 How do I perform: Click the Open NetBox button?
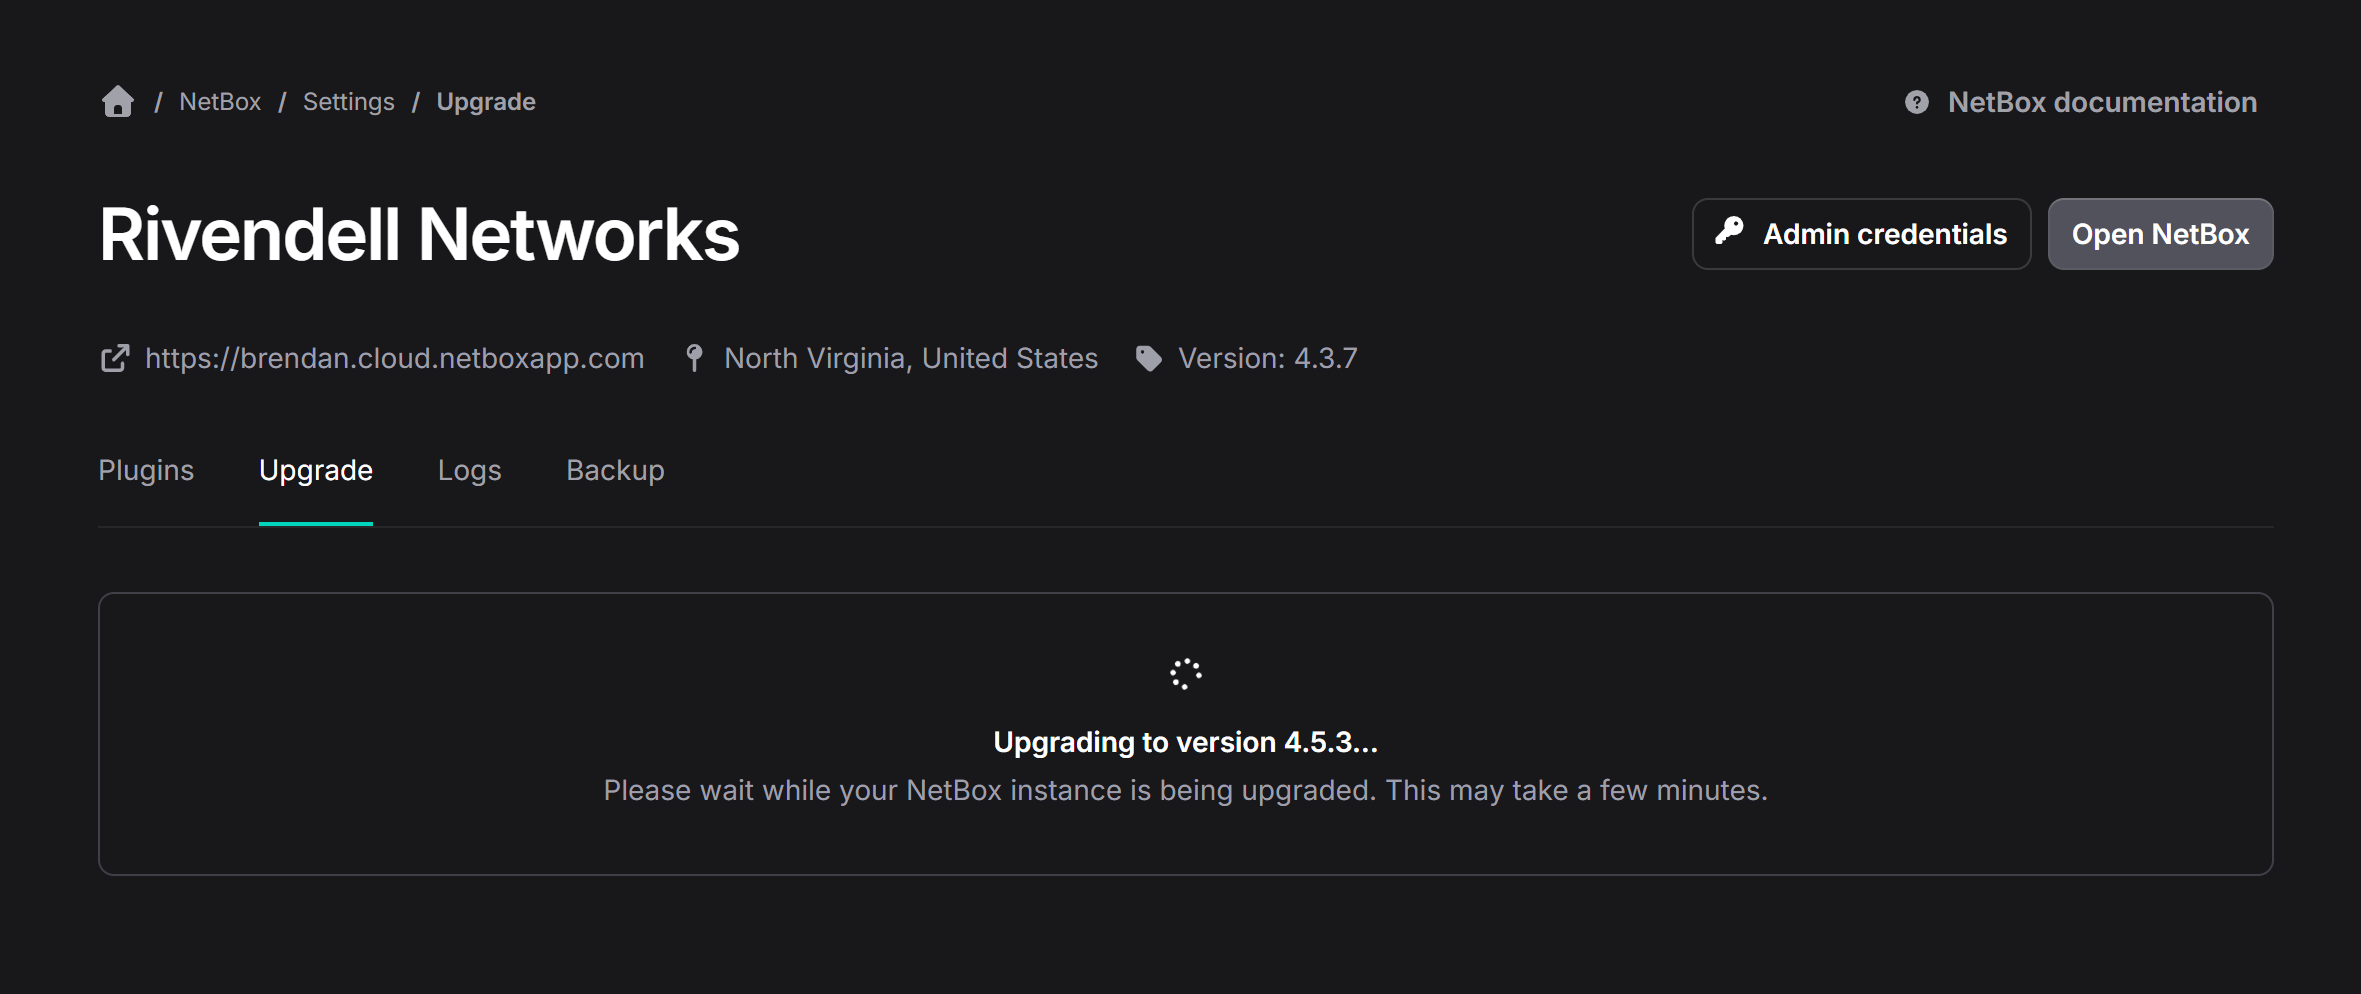pyautogui.click(x=2160, y=233)
